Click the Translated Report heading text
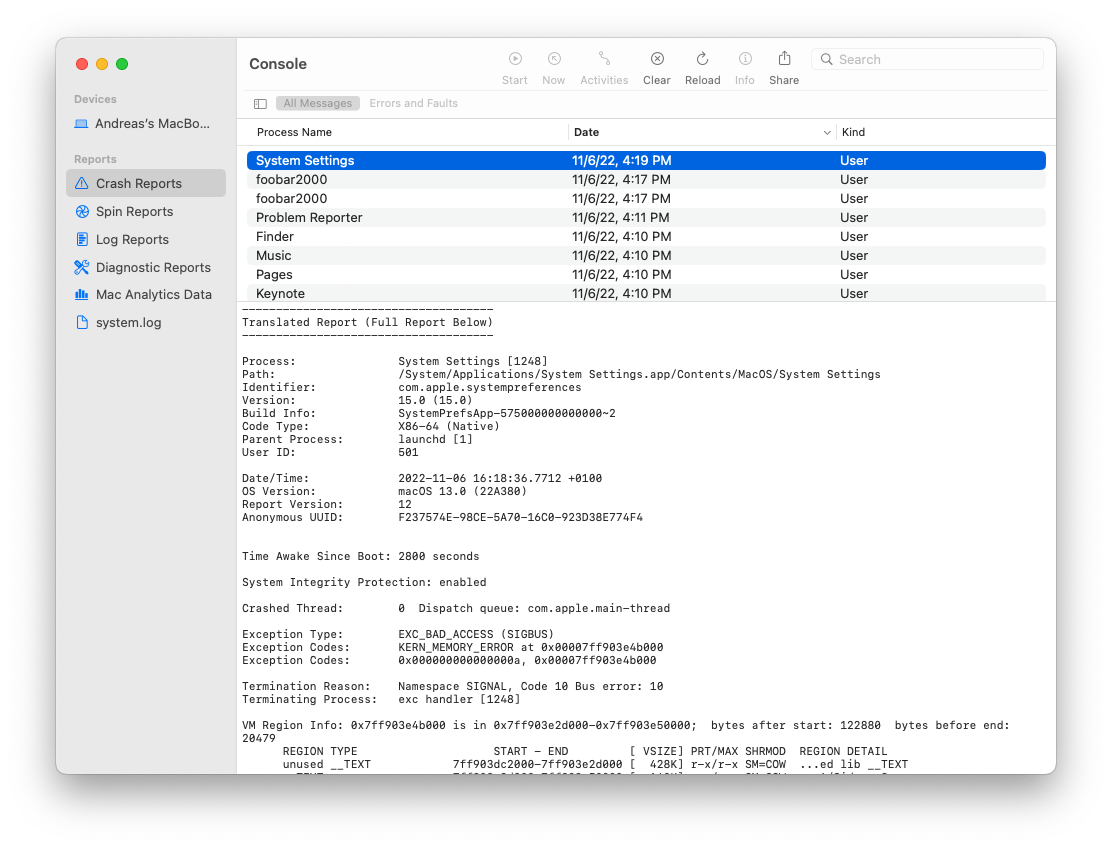The image size is (1112, 848). click(367, 322)
